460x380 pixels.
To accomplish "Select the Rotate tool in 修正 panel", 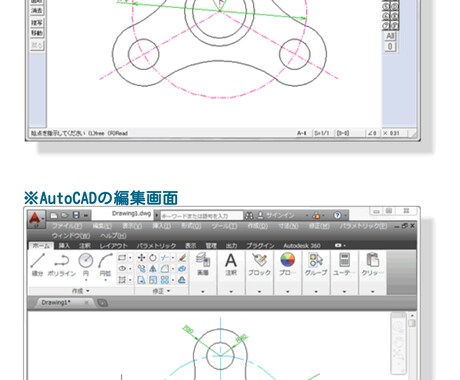I will (153, 258).
